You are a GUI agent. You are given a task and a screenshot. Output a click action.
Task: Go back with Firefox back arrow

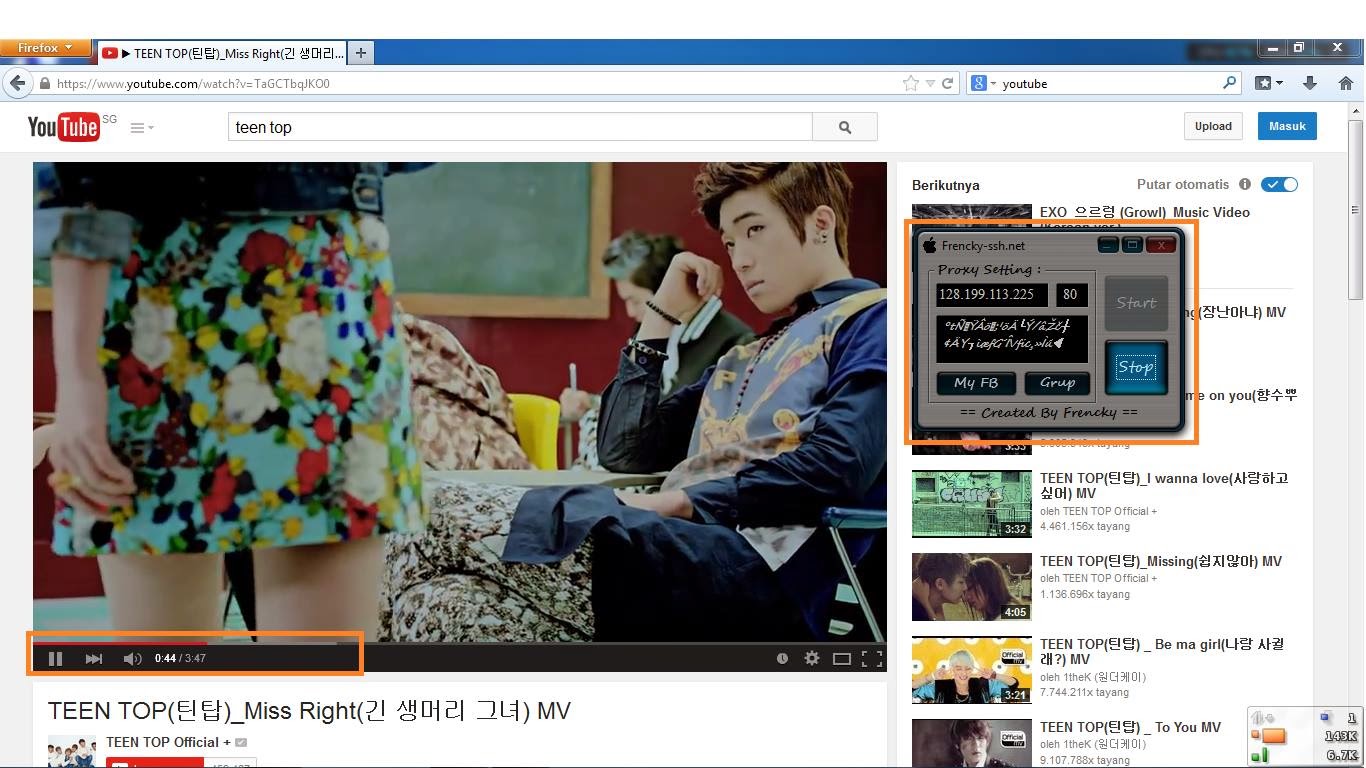click(x=17, y=83)
